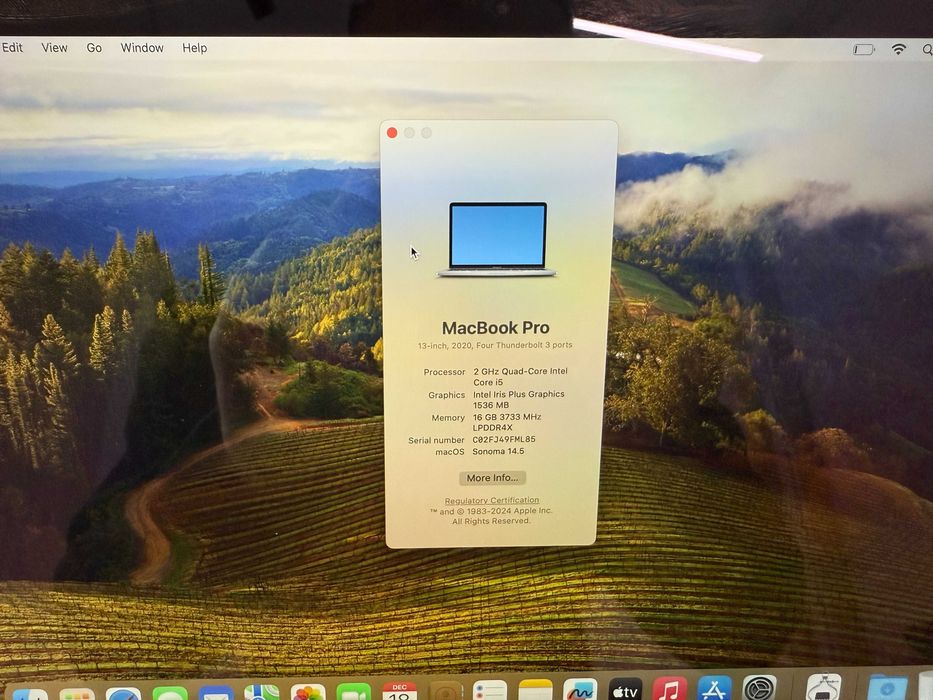Screen dimensions: 933x700
Task: Launch FaceTime from the Dock
Action: [353, 692]
